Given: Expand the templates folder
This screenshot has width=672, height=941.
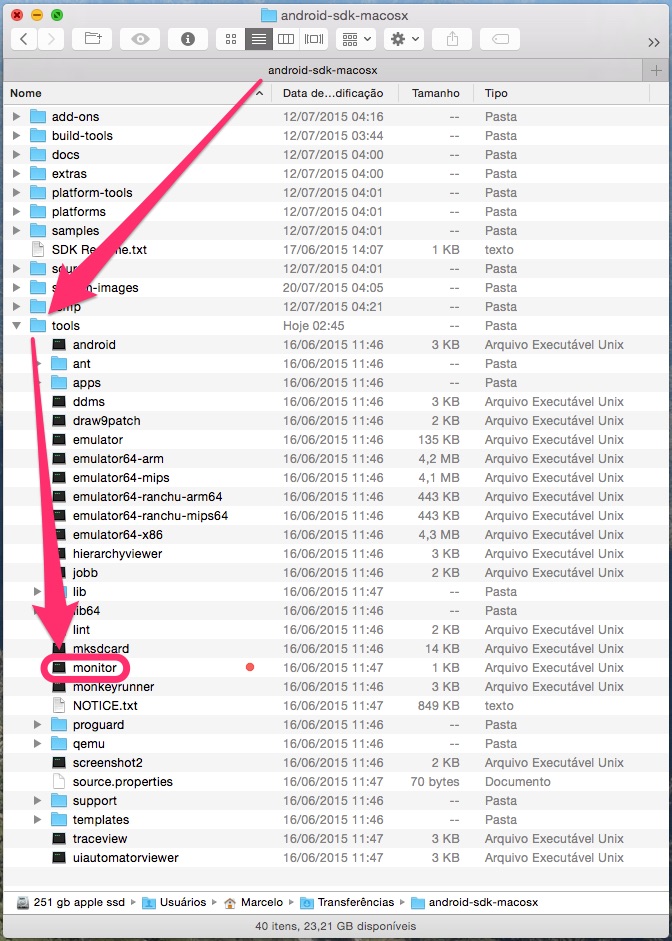Looking at the screenshot, I should [38, 820].
